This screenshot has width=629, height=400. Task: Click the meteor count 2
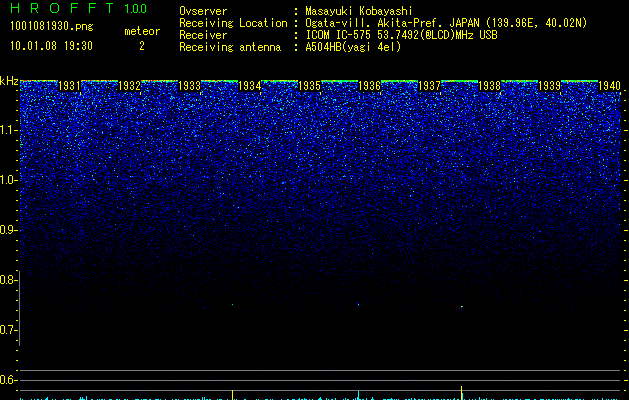point(142,46)
